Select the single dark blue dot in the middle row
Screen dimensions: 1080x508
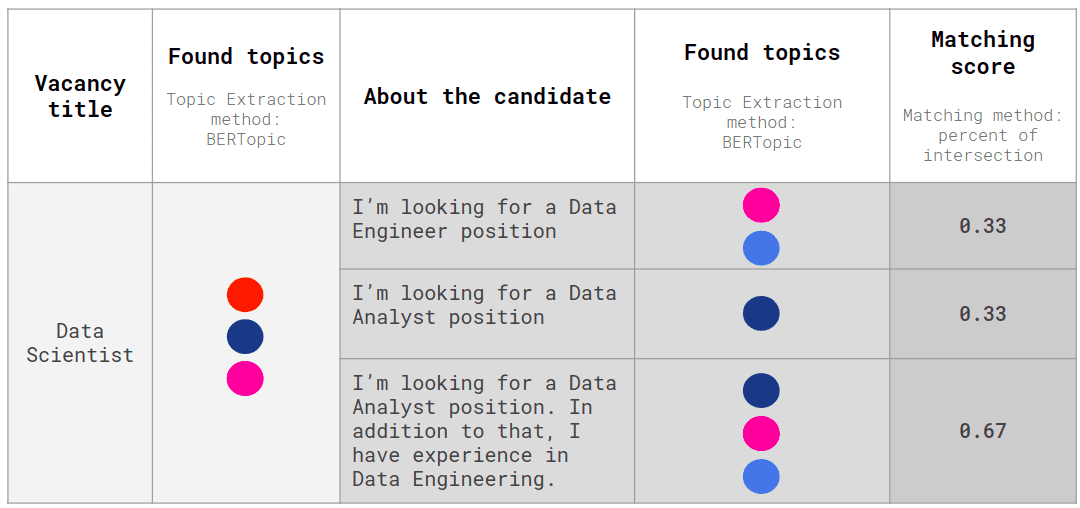[761, 314]
